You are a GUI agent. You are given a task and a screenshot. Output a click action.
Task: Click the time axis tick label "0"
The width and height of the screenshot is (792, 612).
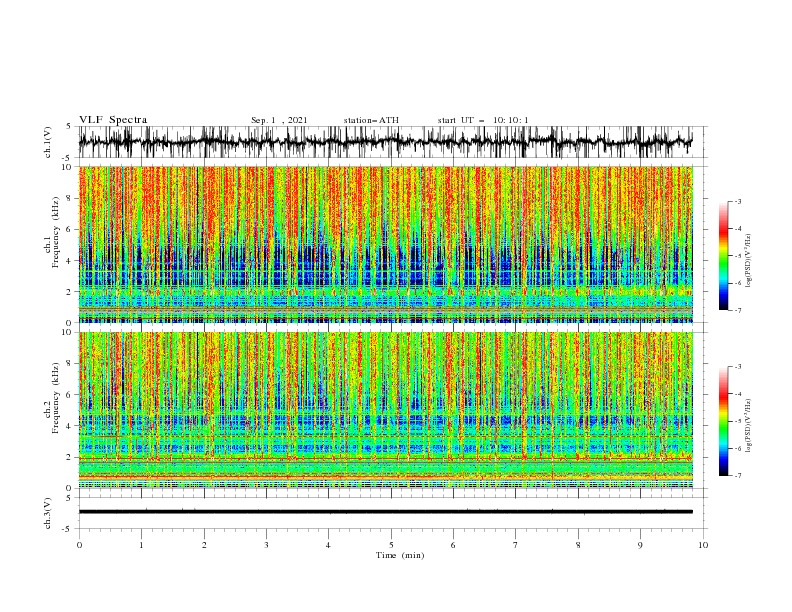(x=79, y=545)
